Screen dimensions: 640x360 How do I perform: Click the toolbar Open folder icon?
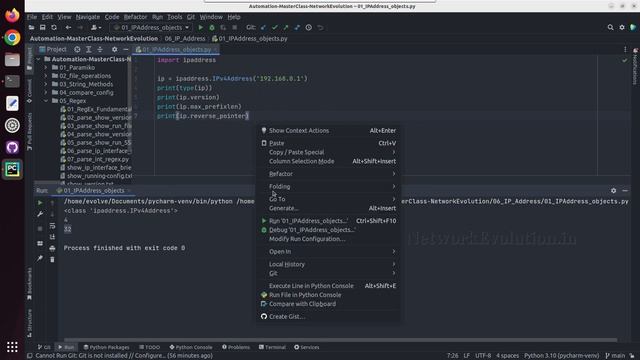point(31,27)
